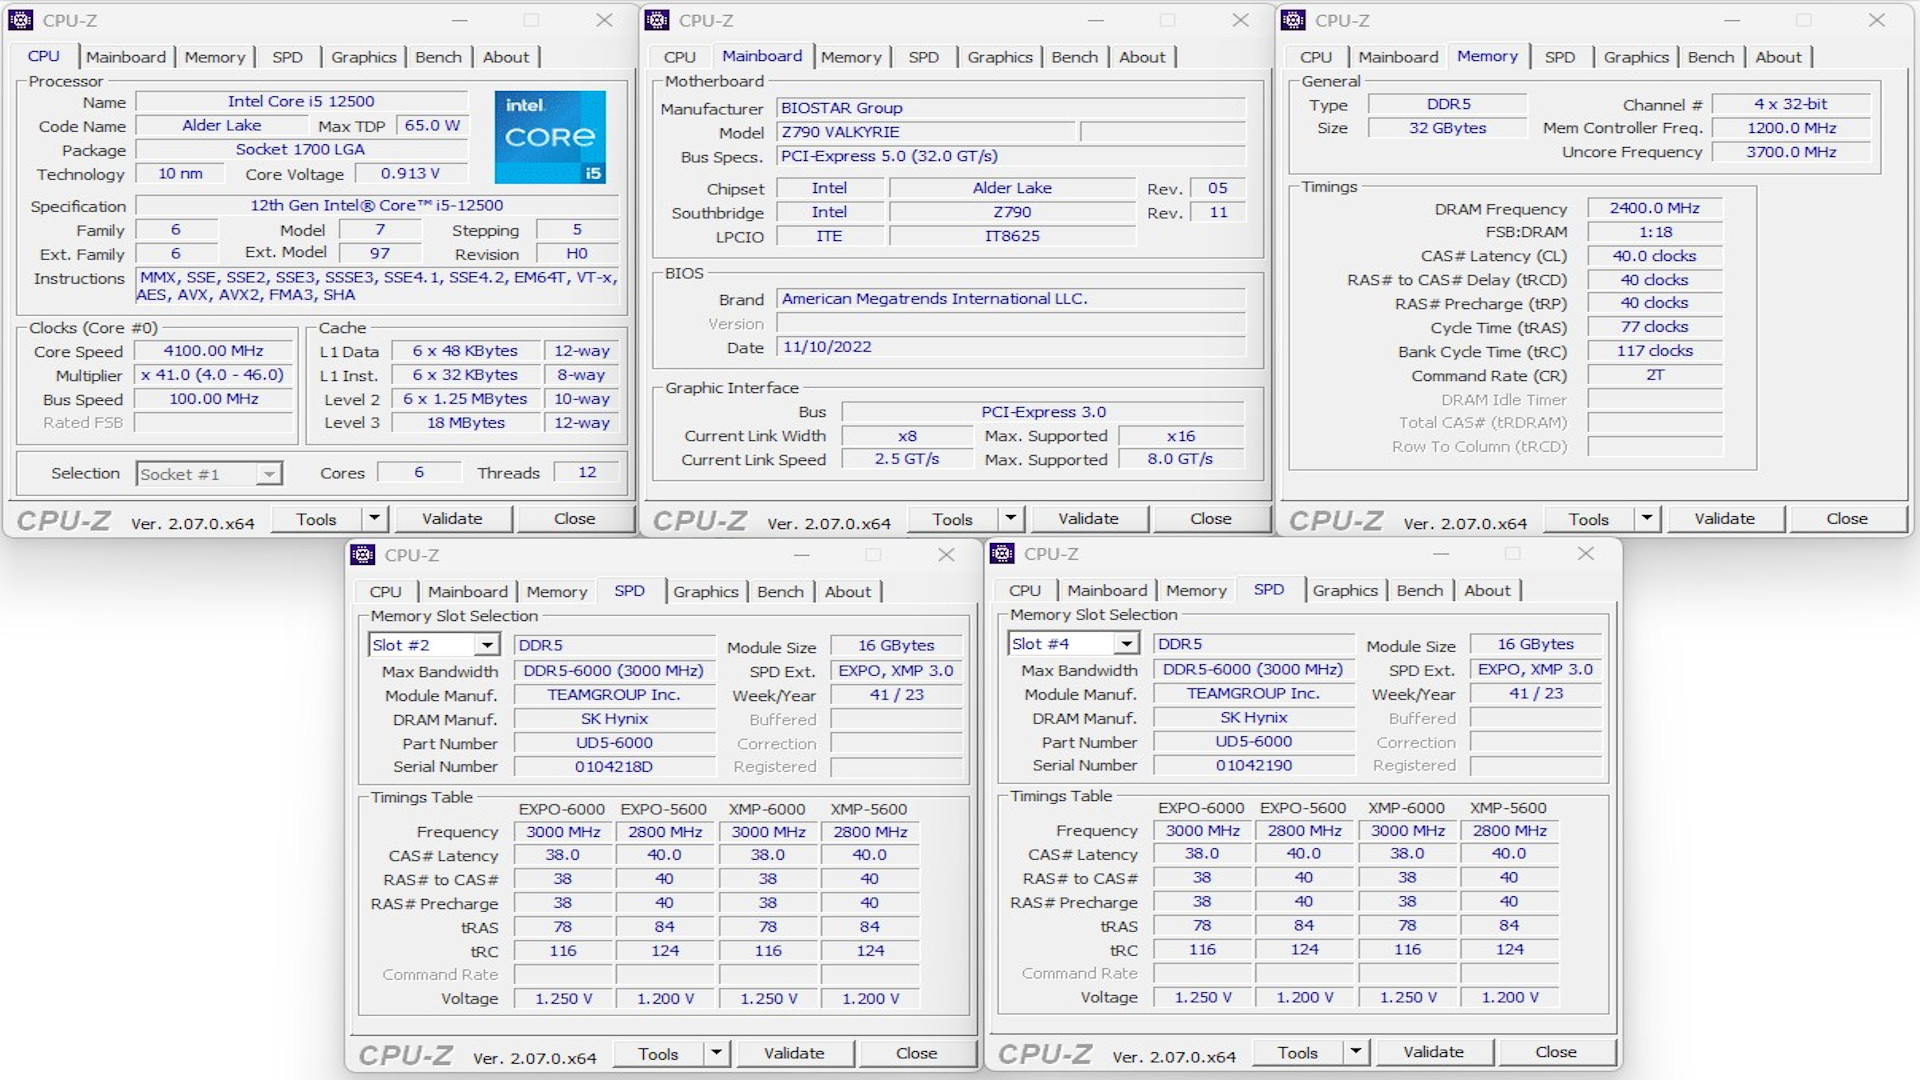Click the Validate button in the CPU window
Screen dimensions: 1920x1080
pos(454,518)
